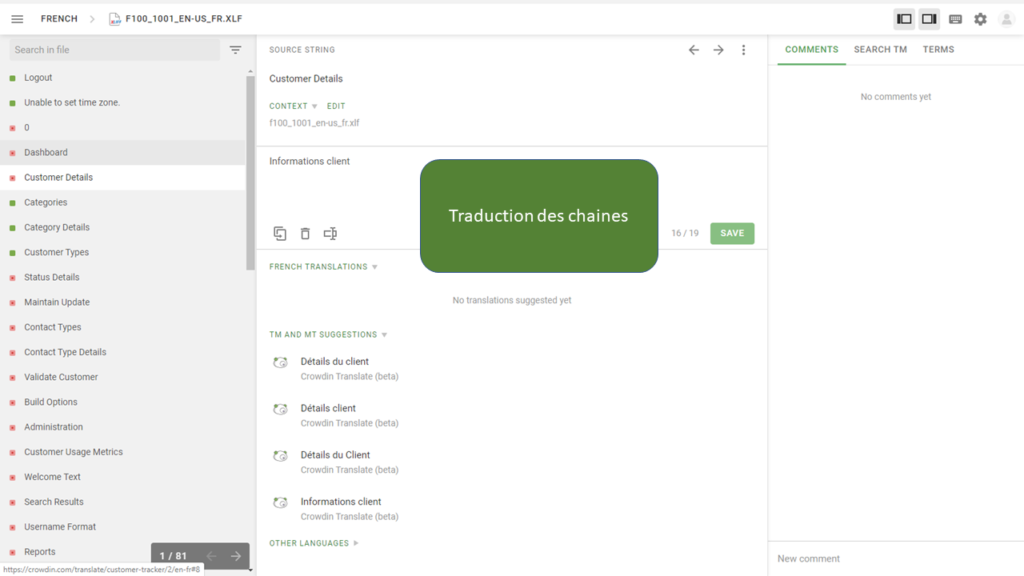The height and width of the screenshot is (576, 1024).
Task: Click the text-field icon beside the trash
Action: click(330, 233)
